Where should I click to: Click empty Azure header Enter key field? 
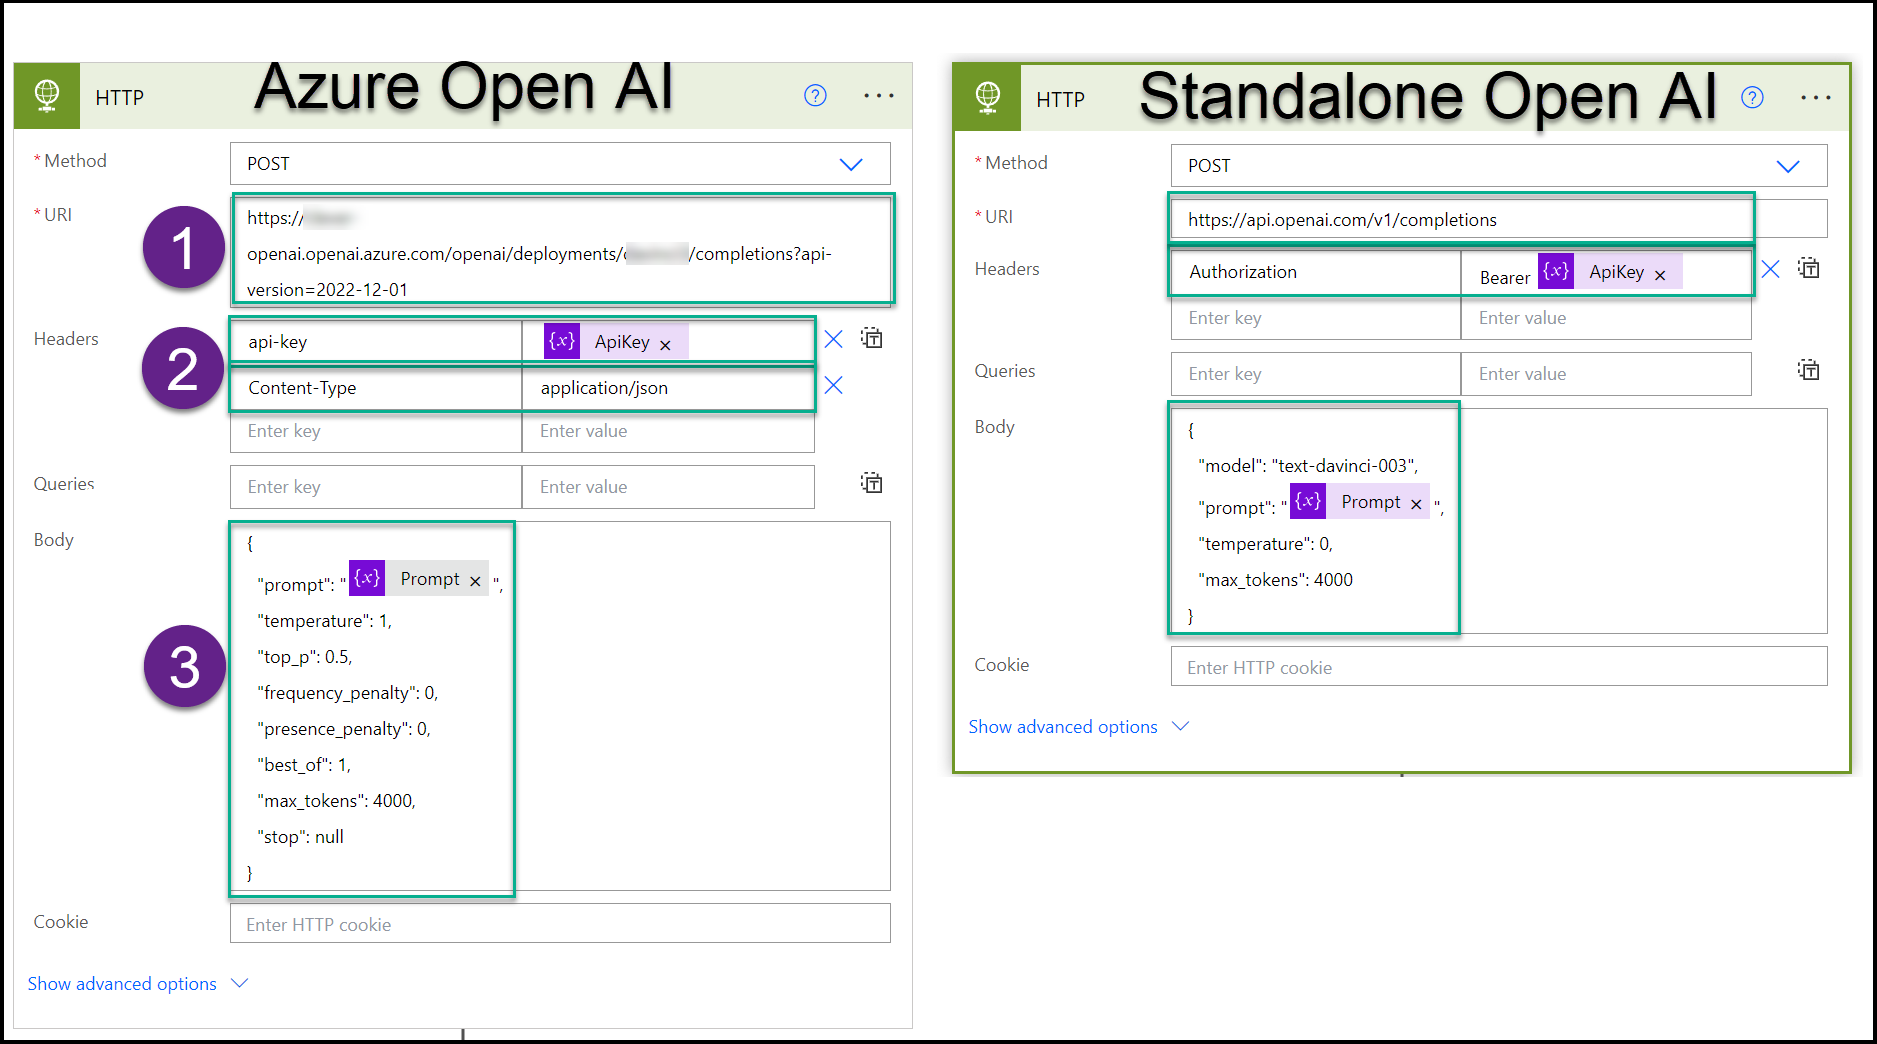(x=376, y=431)
